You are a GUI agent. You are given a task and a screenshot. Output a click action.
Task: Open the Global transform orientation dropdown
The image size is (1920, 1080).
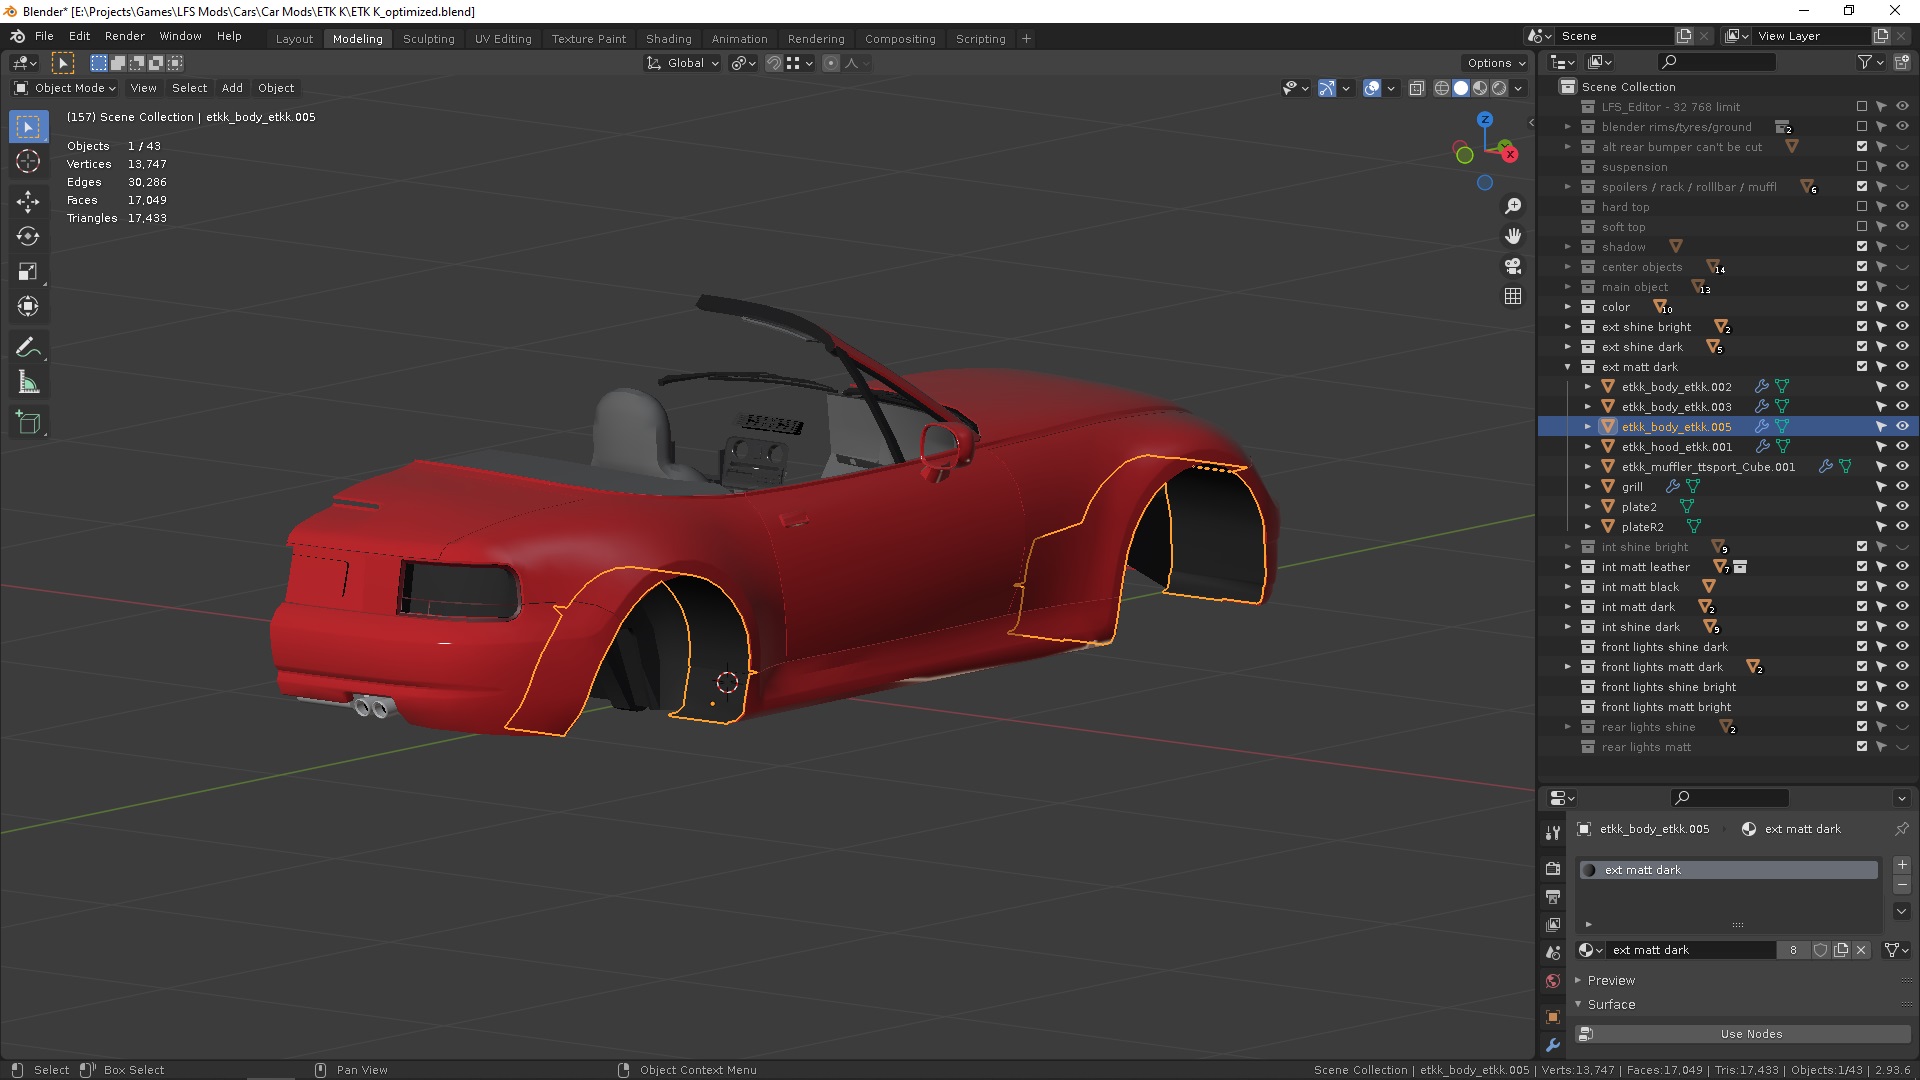(683, 63)
